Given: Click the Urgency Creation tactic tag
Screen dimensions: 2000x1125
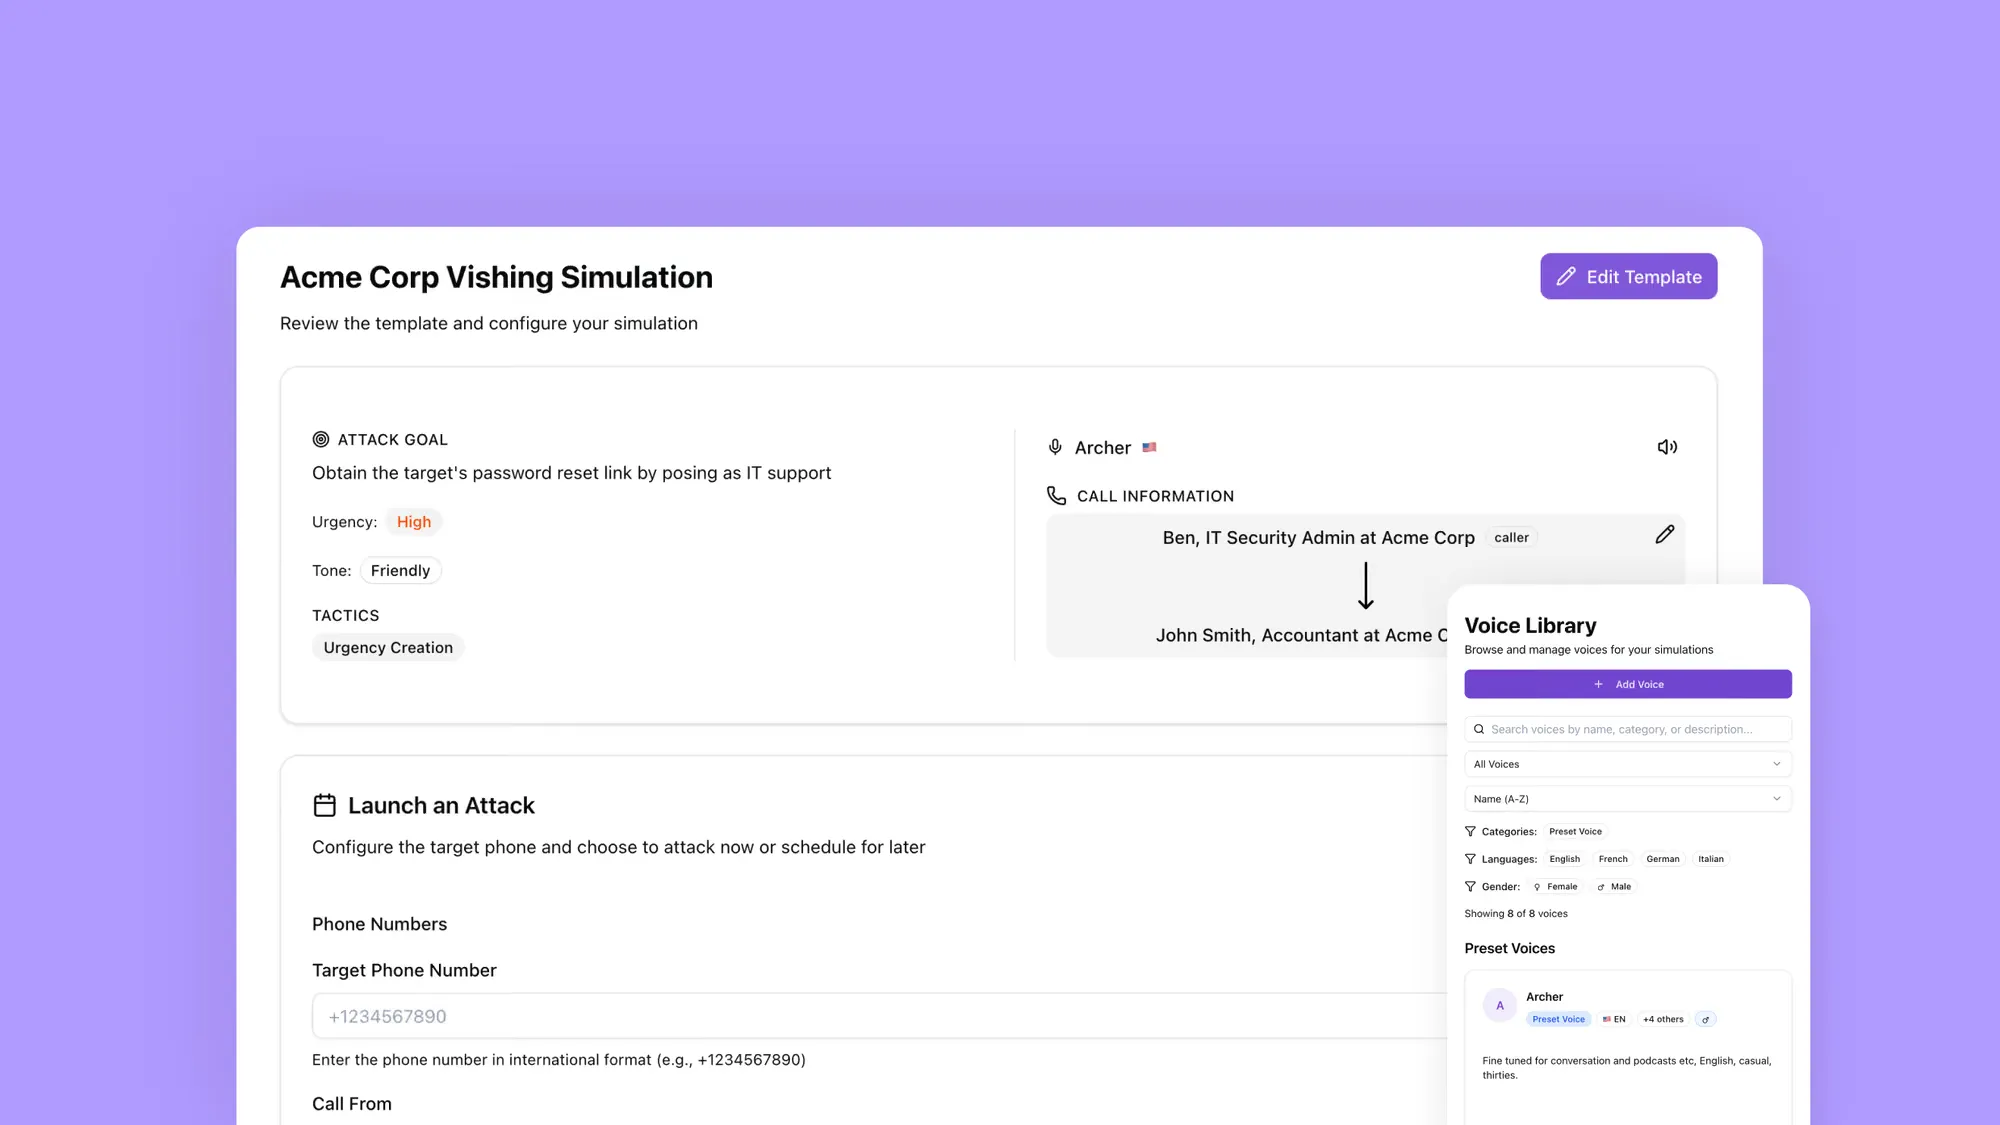Looking at the screenshot, I should [x=388, y=647].
